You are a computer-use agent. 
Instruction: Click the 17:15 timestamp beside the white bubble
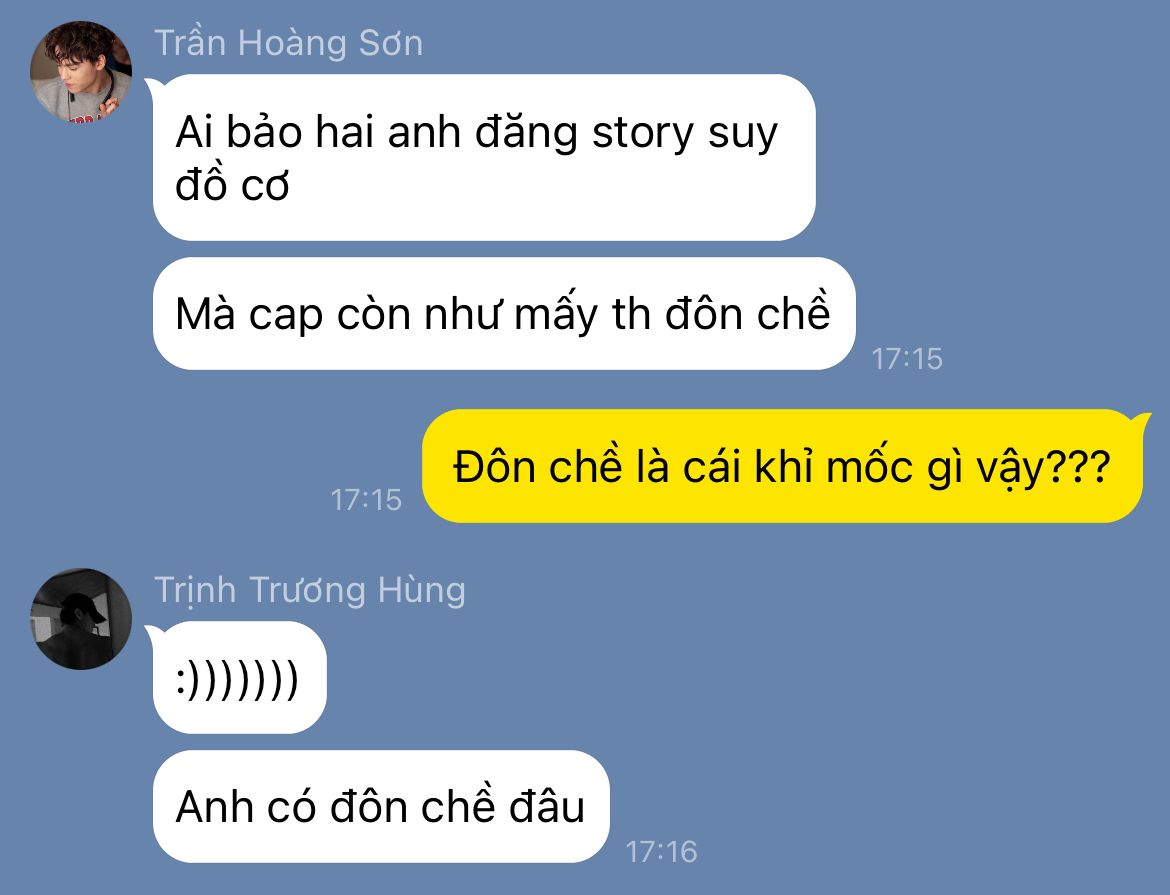click(x=907, y=359)
